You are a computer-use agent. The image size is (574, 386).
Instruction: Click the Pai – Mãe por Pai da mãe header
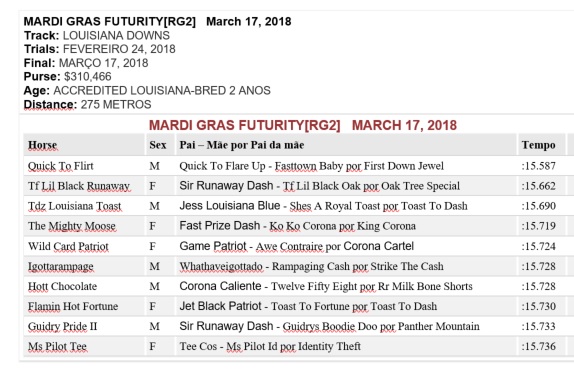pyautogui.click(x=242, y=145)
